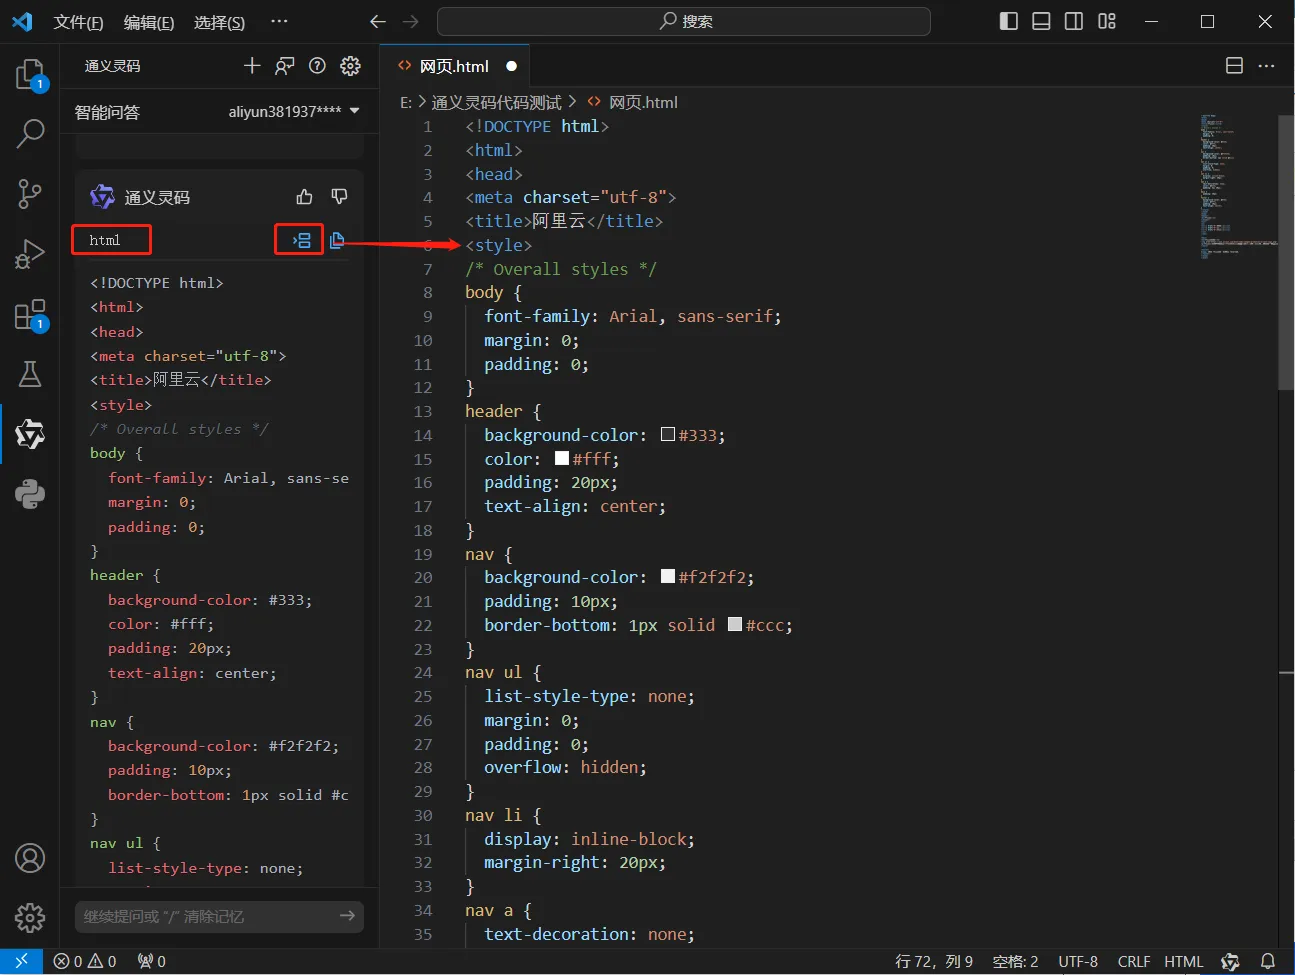Open the Tongyi Lingma sidebar icon
The height and width of the screenshot is (975, 1295).
click(30, 434)
